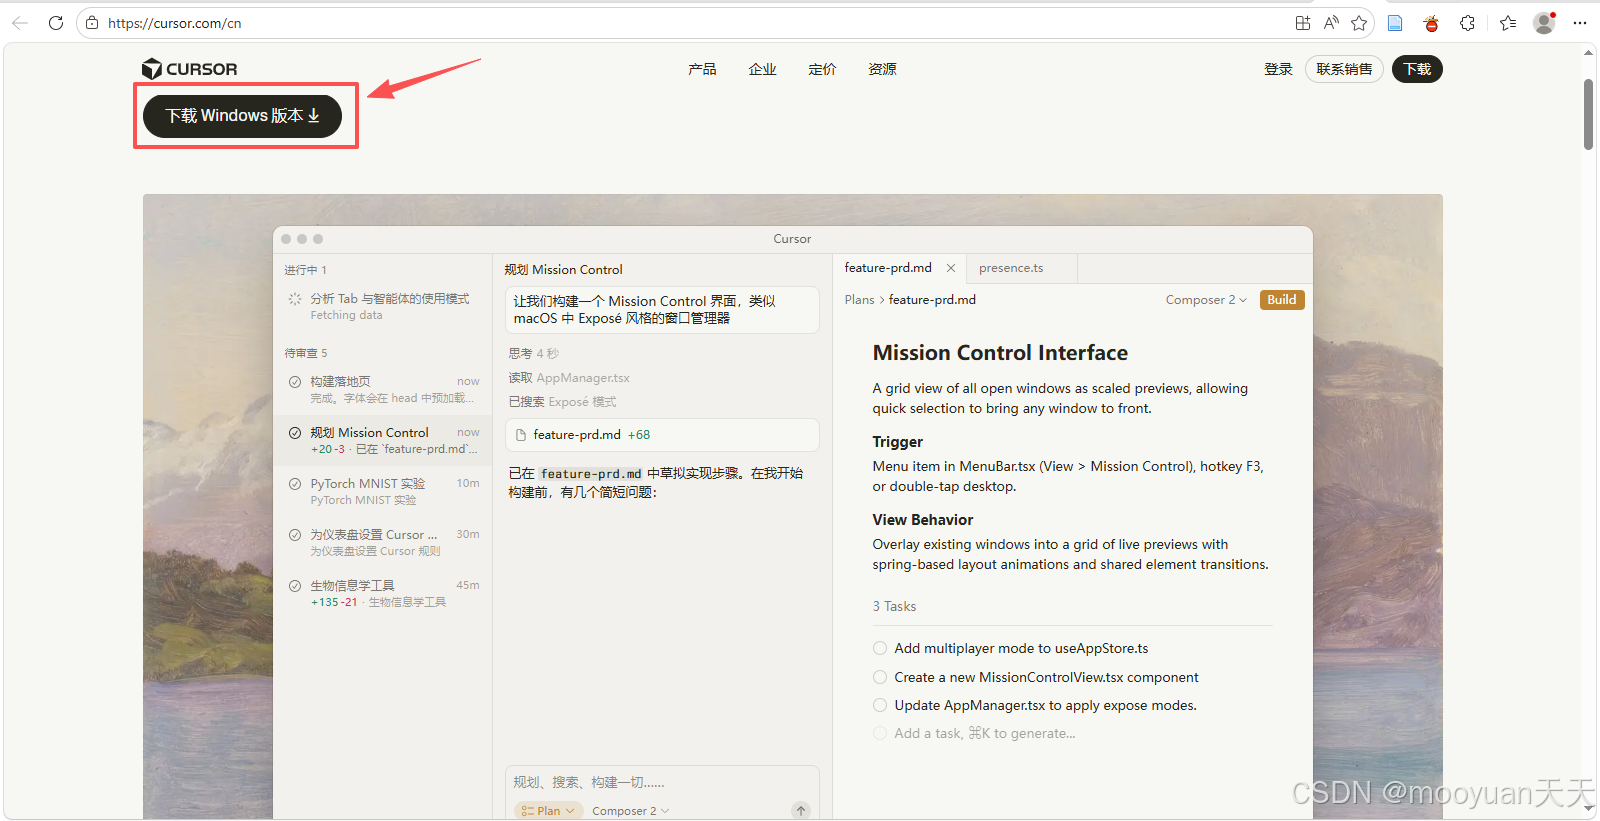Click the 联系销售 contact sales button

(x=1344, y=69)
